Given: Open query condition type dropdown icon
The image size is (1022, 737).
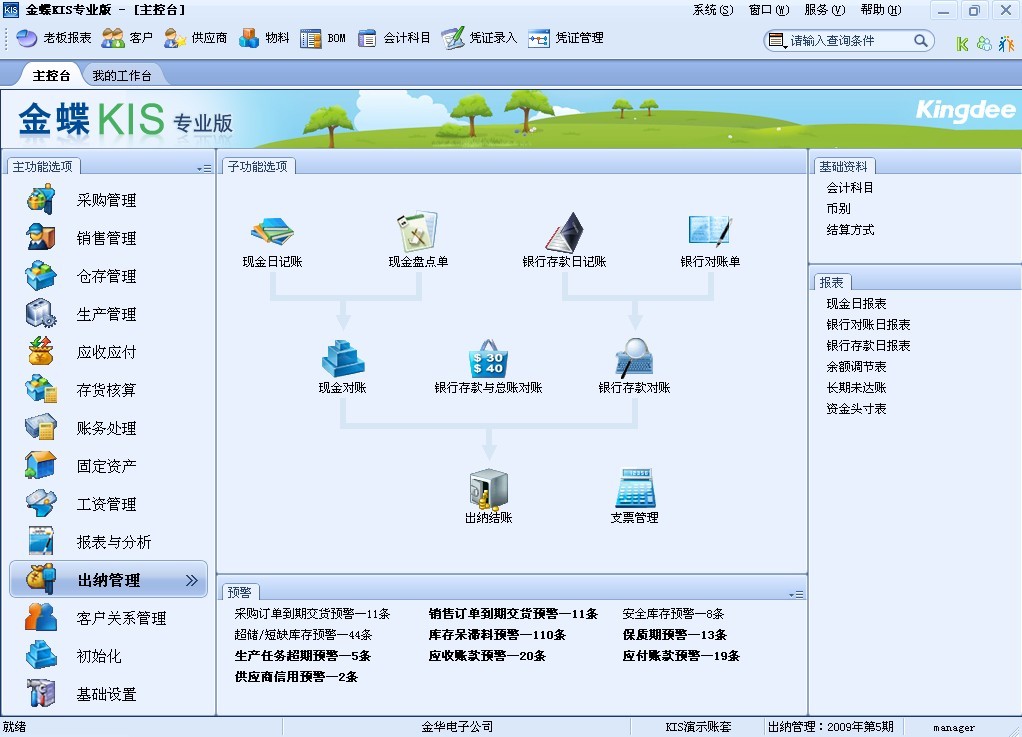Looking at the screenshot, I should [776, 41].
